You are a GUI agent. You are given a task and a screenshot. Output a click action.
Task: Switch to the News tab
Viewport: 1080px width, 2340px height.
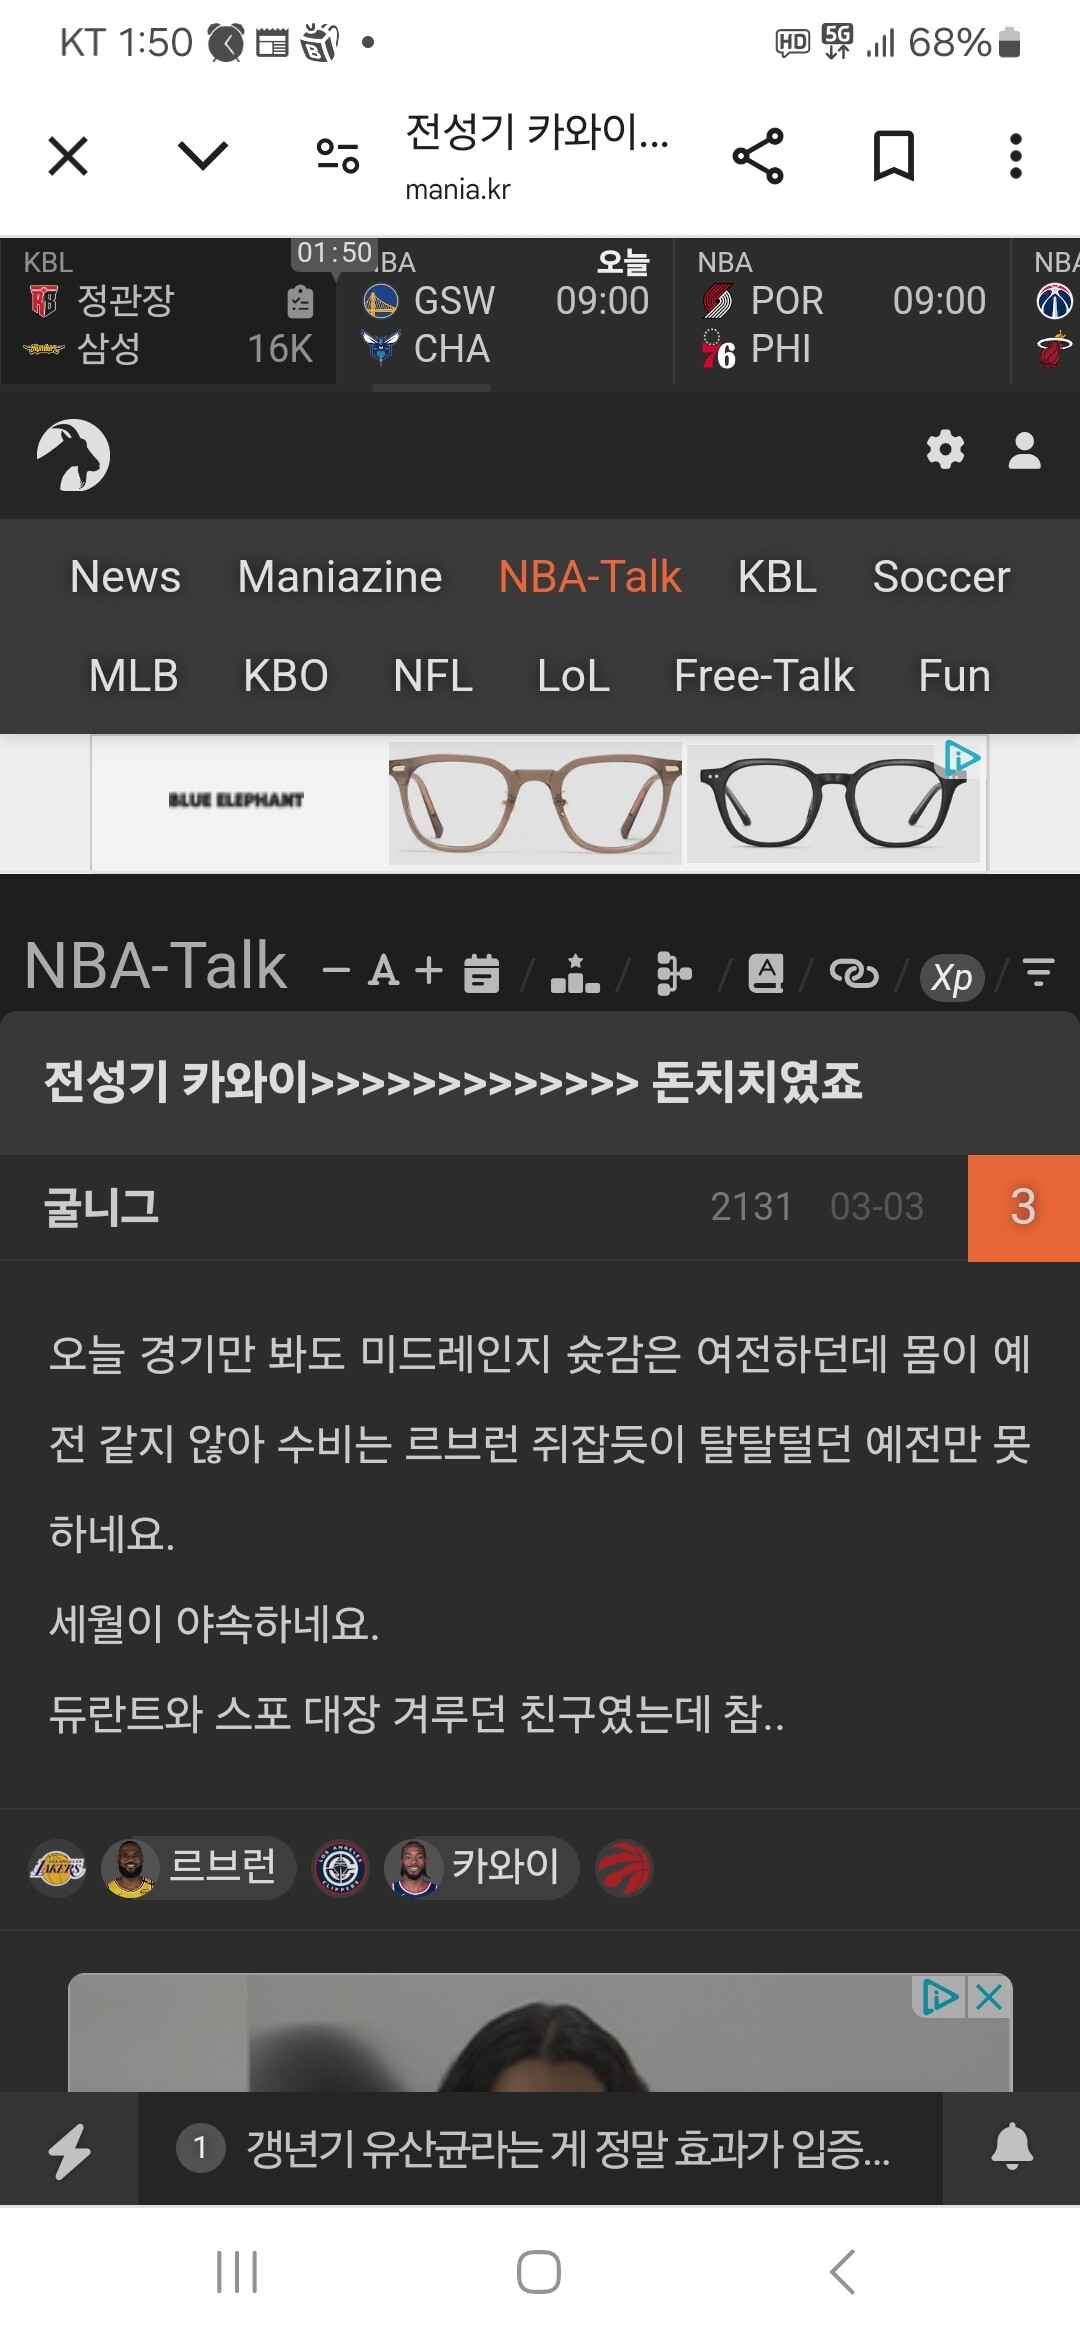click(x=125, y=577)
